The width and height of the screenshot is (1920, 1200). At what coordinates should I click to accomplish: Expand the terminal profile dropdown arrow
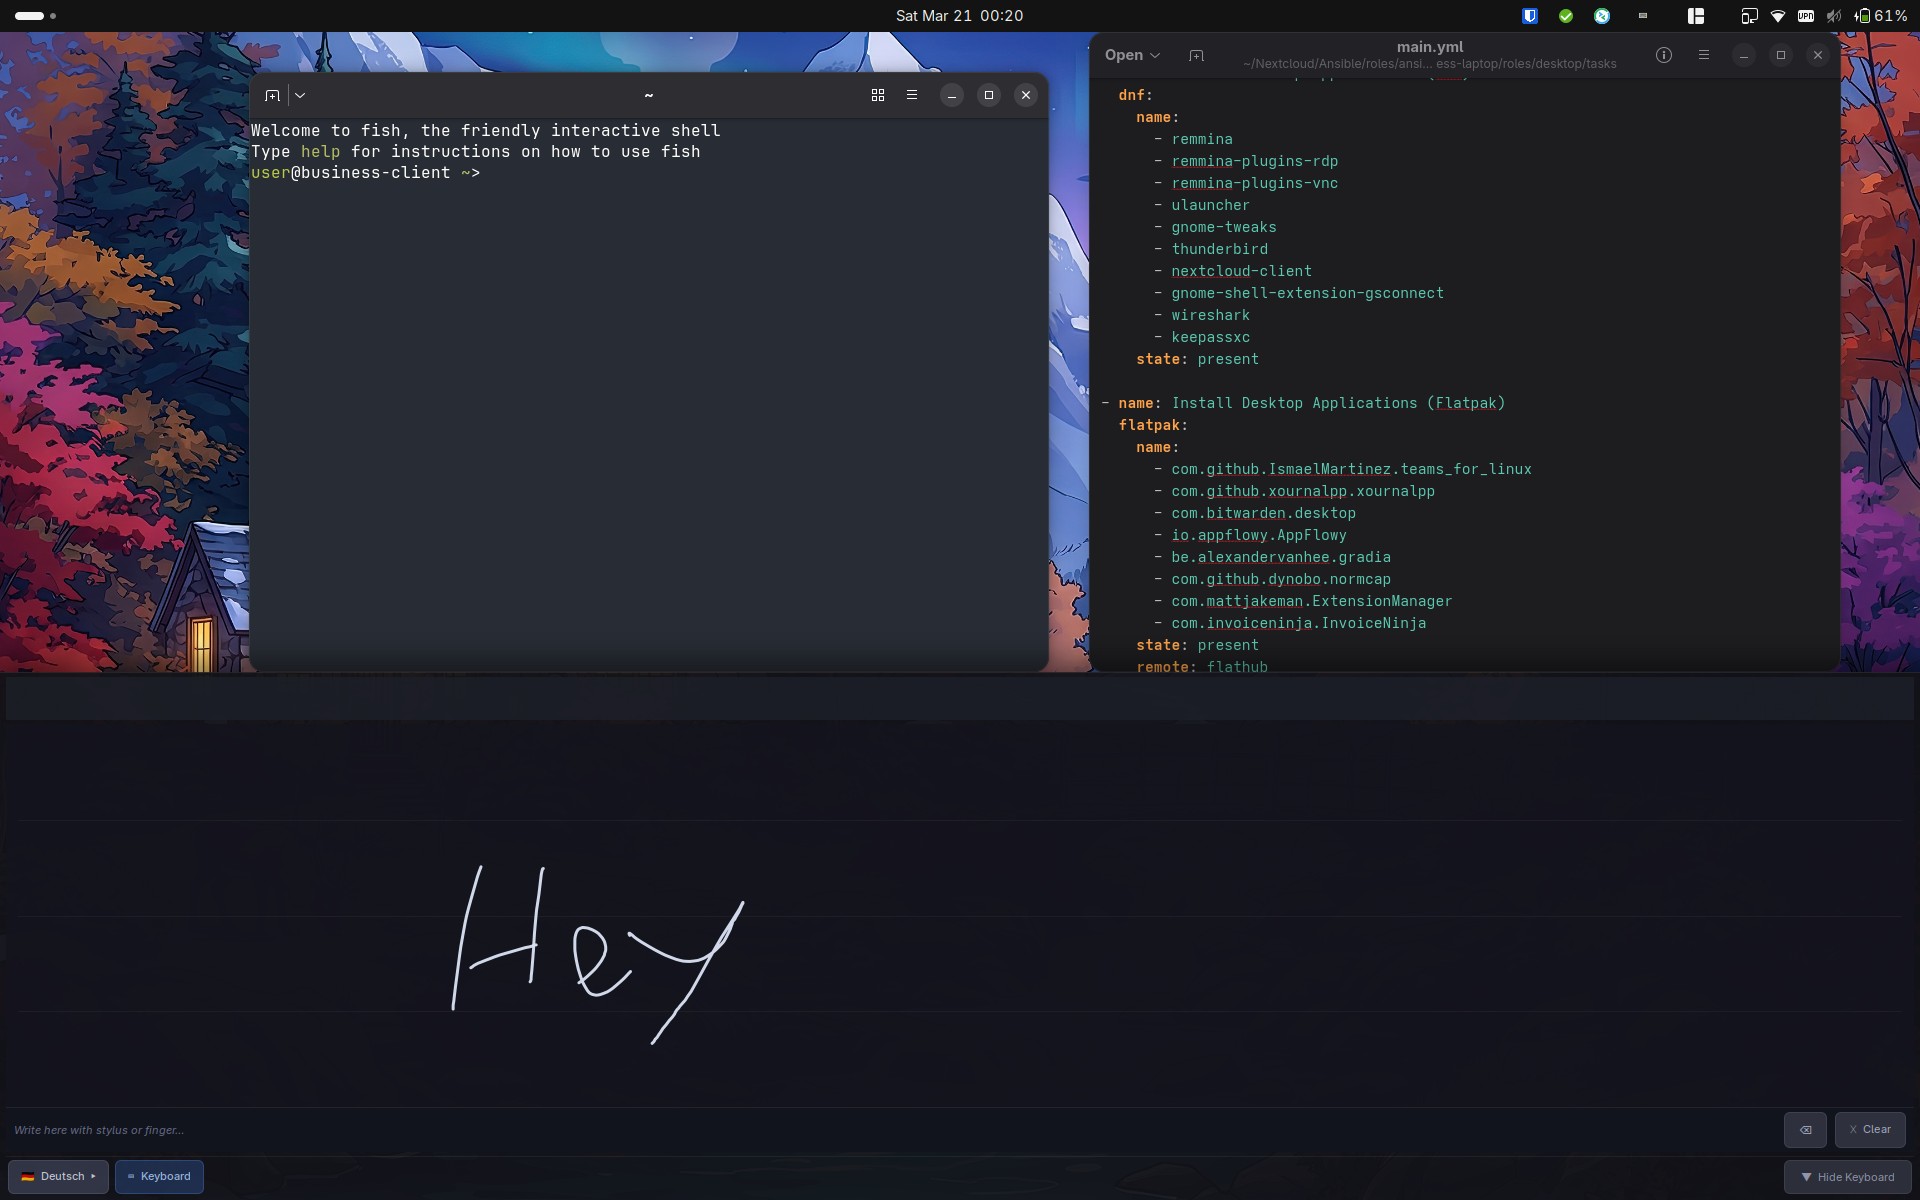(x=300, y=95)
